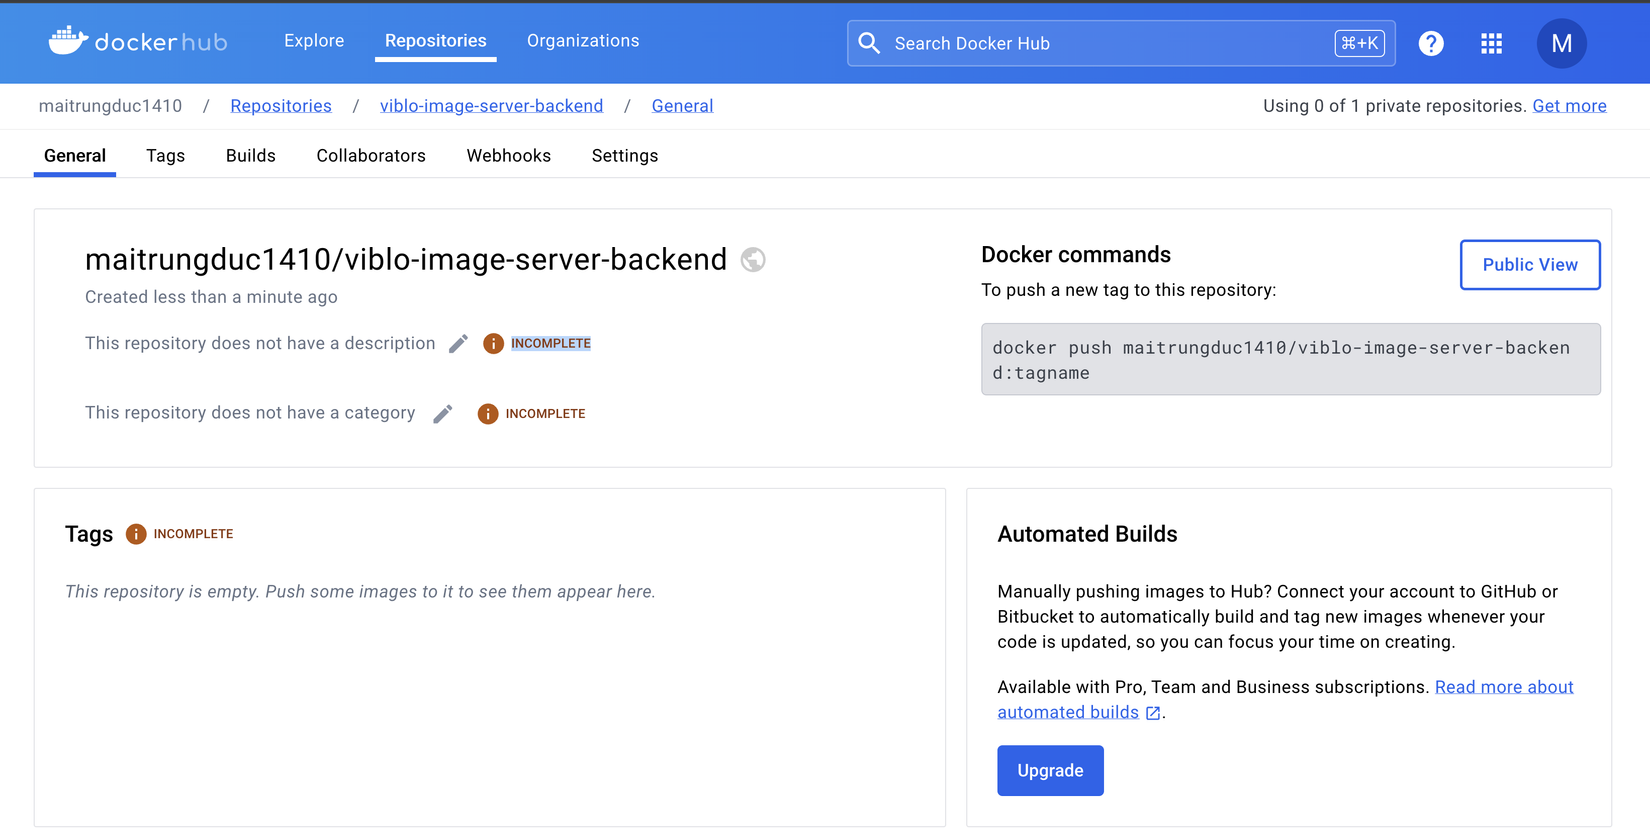Click the description INCOMPLETE info icon
This screenshot has height=840, width=1650.
click(493, 344)
